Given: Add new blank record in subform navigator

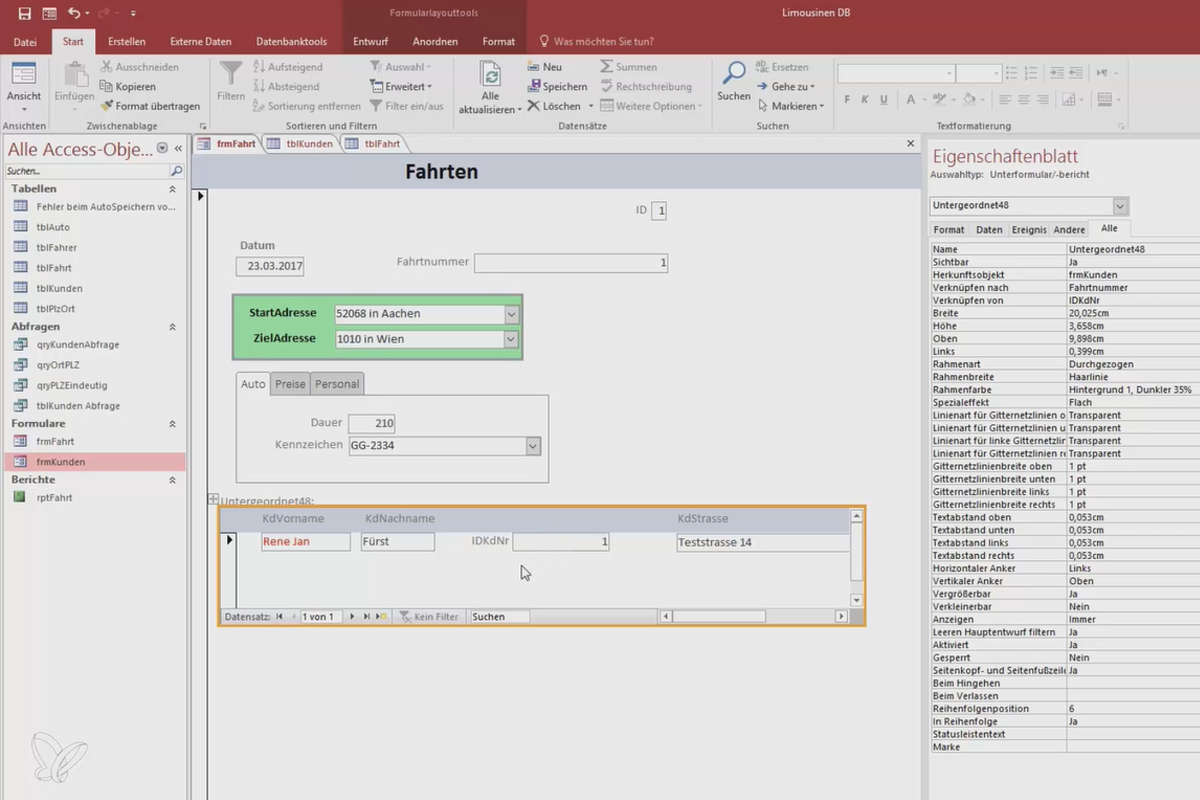Looking at the screenshot, I should [382, 617].
